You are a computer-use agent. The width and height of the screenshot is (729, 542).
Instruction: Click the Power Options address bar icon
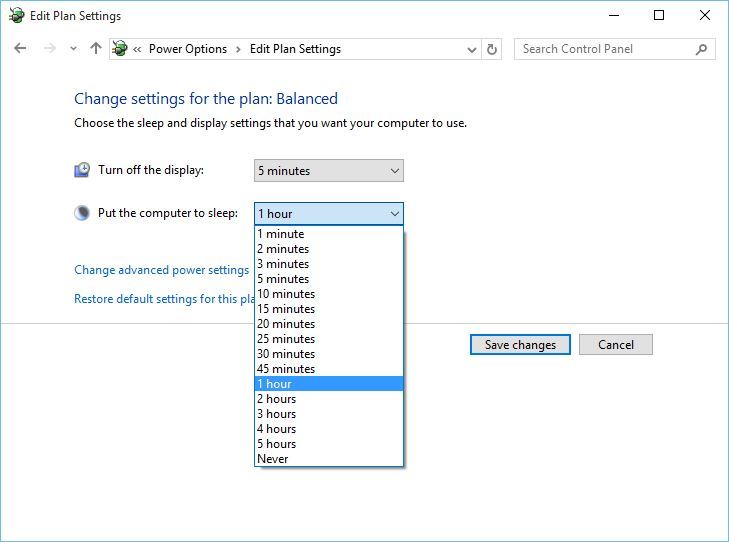[121, 49]
